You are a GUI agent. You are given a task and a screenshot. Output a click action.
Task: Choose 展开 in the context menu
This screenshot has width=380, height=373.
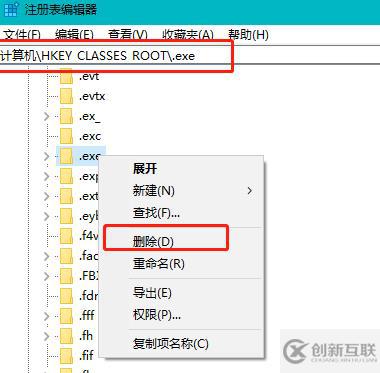[x=145, y=169]
